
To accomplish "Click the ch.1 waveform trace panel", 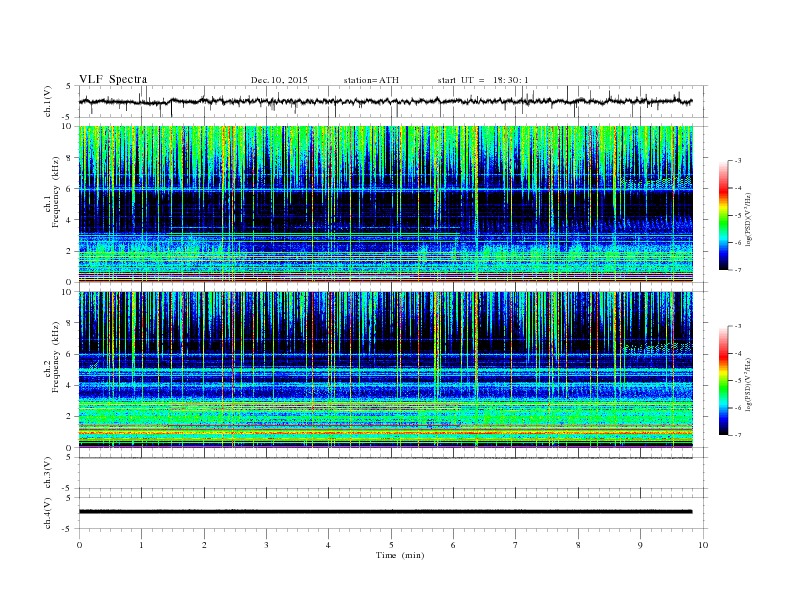I will (x=393, y=101).
